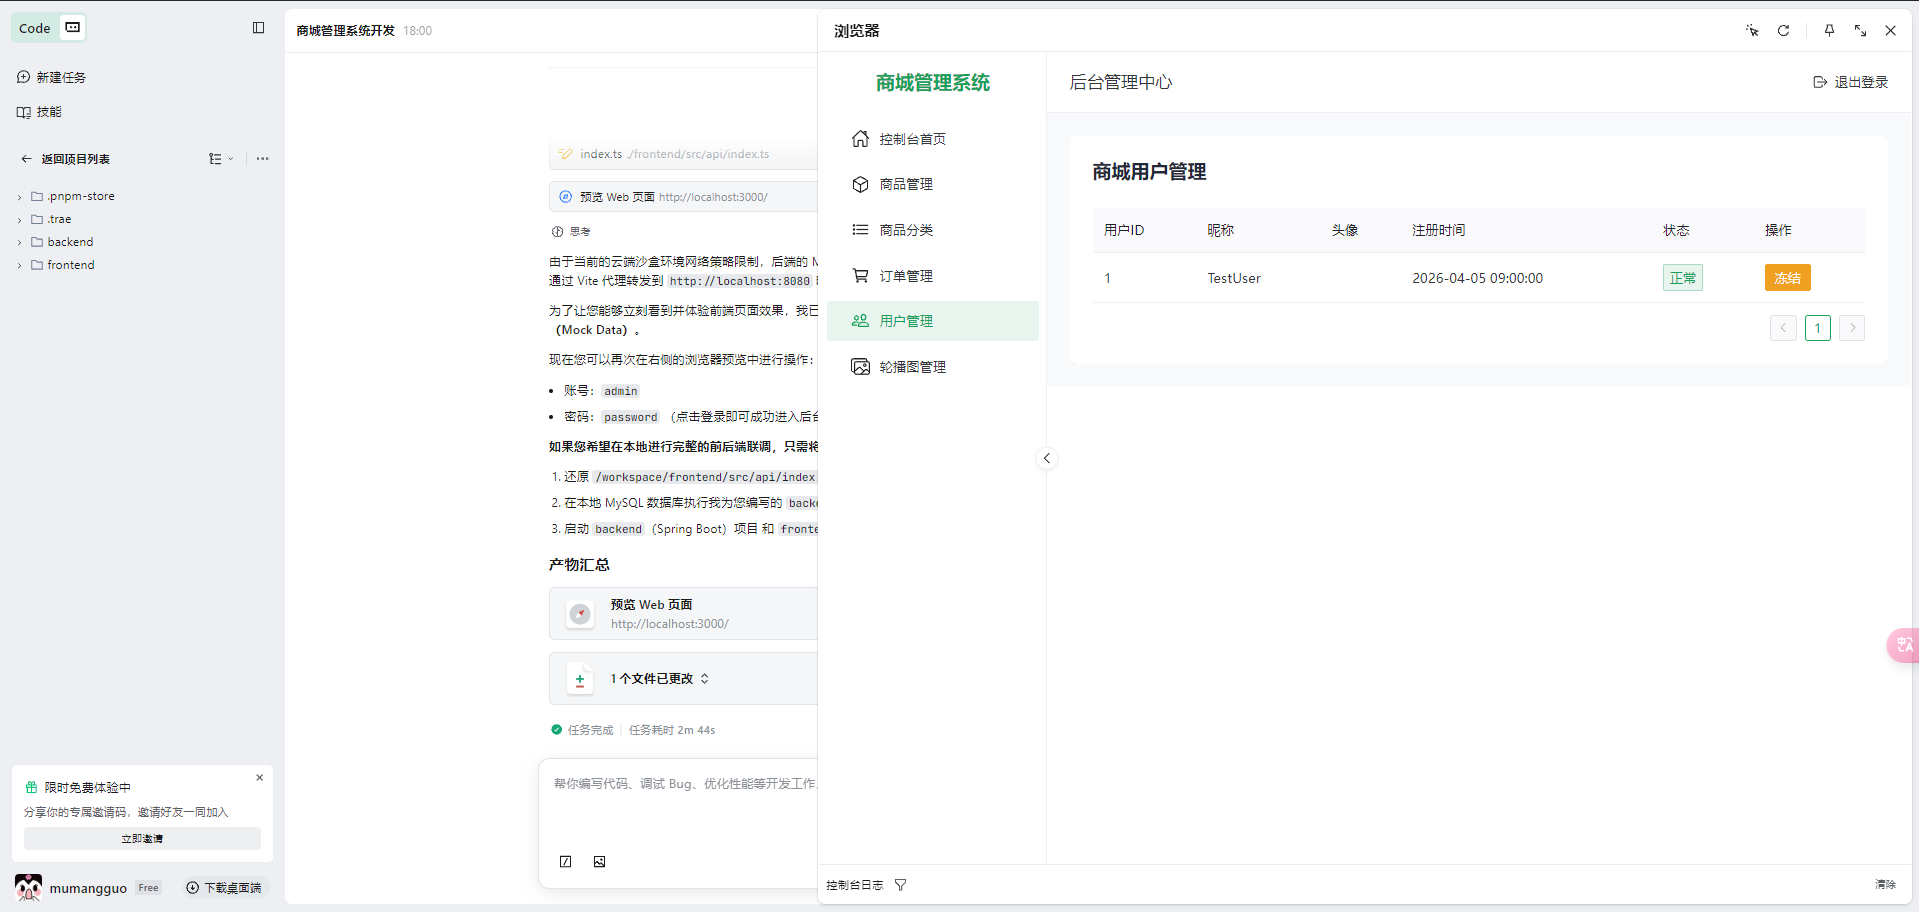The width and height of the screenshot is (1919, 912).
Task: Toggle the left sidebar panel icon
Action: coord(258,28)
